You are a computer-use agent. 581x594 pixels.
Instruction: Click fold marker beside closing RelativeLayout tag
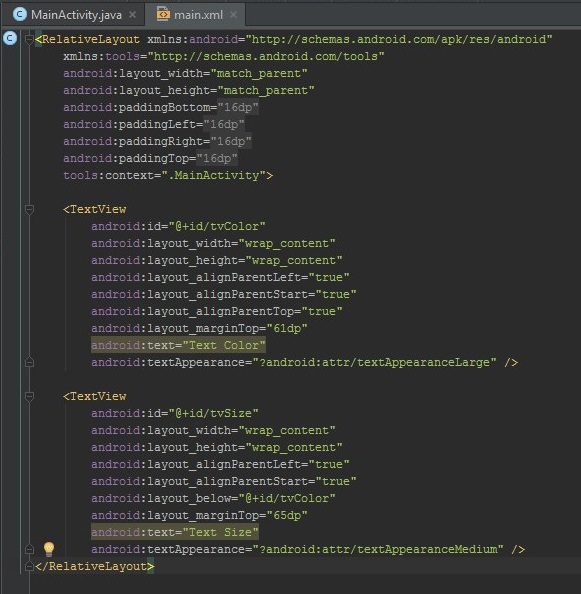tap(29, 566)
